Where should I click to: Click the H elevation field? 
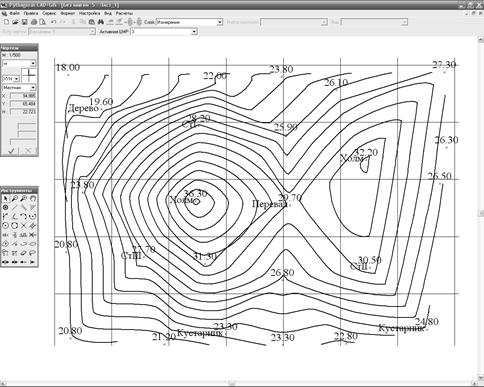point(23,112)
